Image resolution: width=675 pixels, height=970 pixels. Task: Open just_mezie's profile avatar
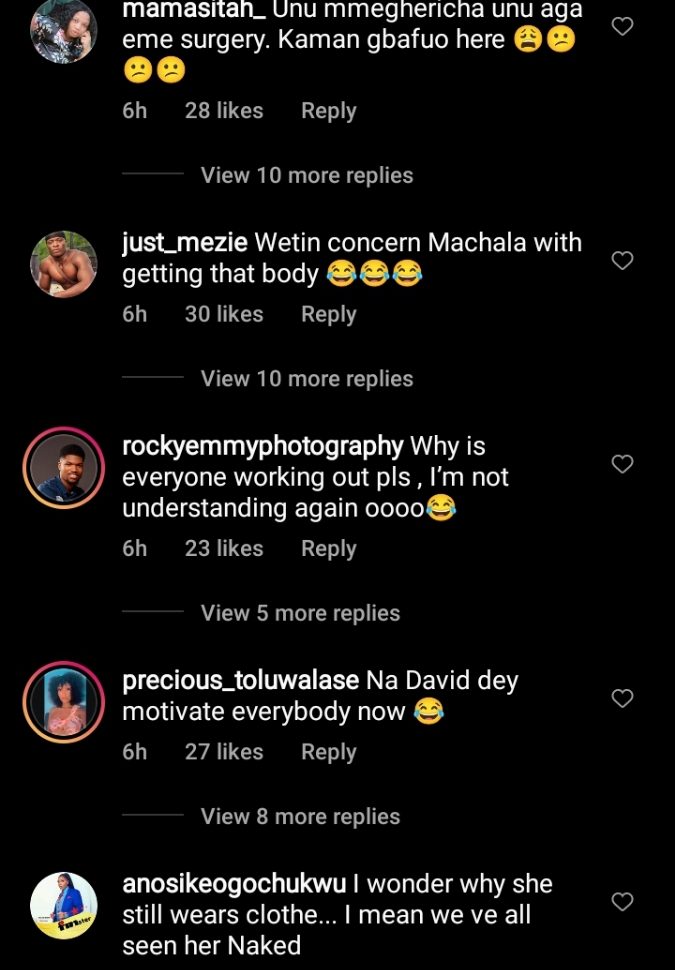point(64,264)
